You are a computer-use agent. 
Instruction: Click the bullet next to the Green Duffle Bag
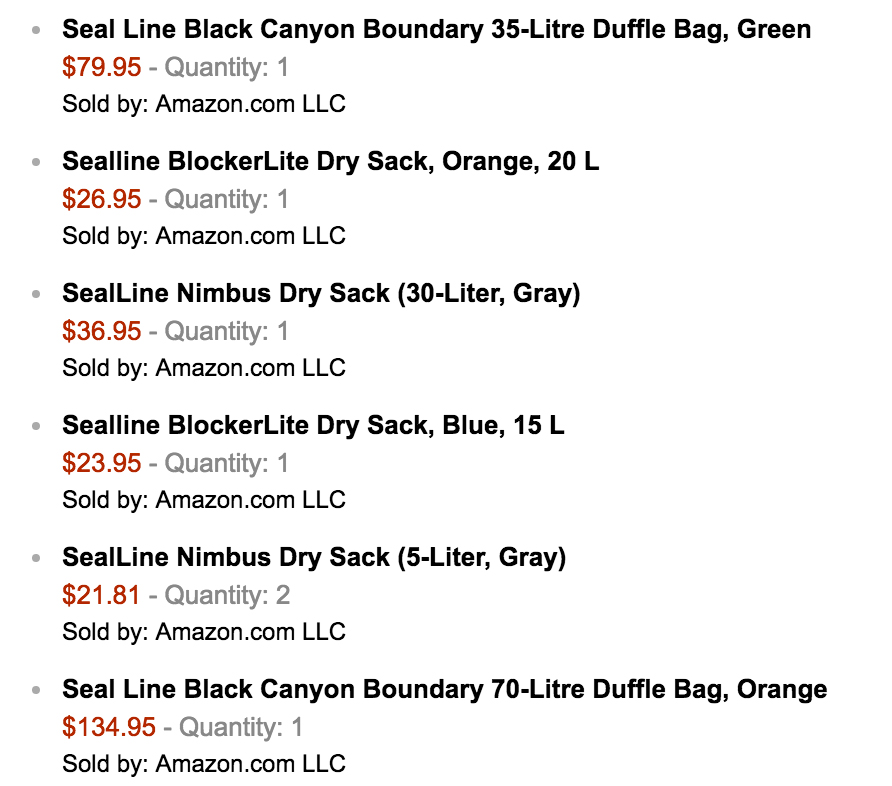(36, 30)
